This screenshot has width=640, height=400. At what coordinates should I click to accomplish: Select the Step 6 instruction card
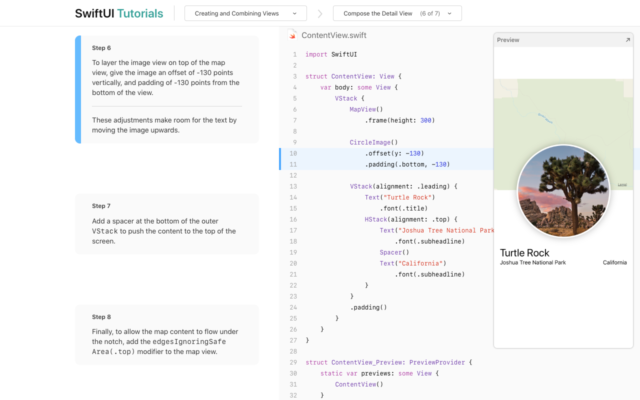(167, 89)
